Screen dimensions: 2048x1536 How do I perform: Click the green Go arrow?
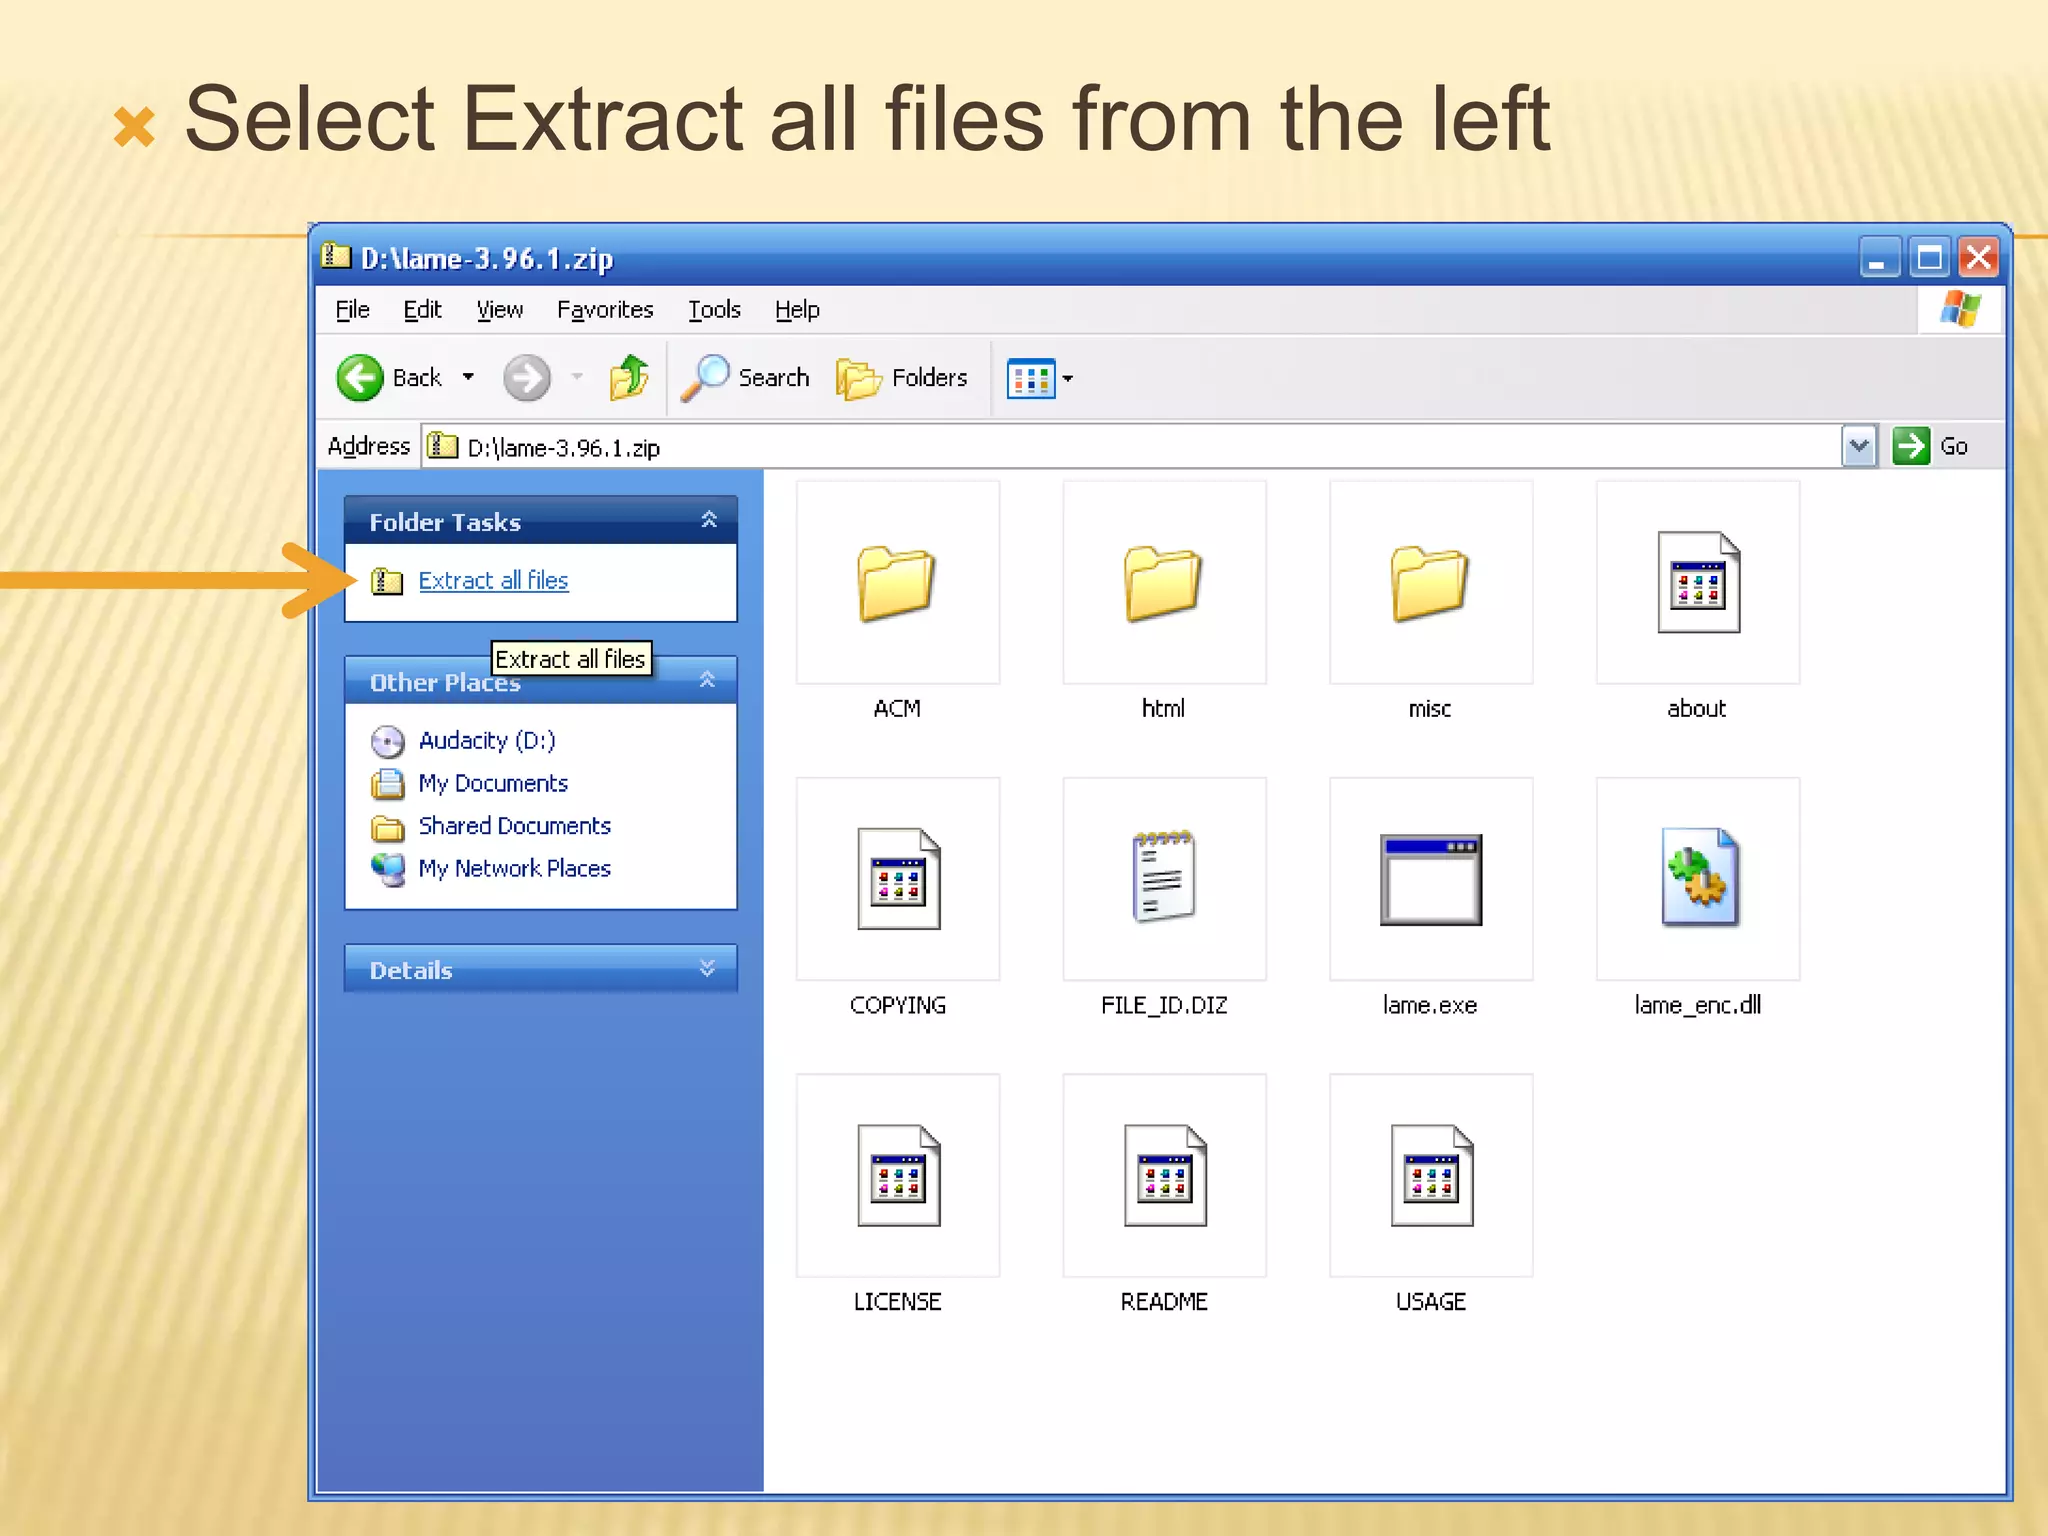tap(1911, 446)
